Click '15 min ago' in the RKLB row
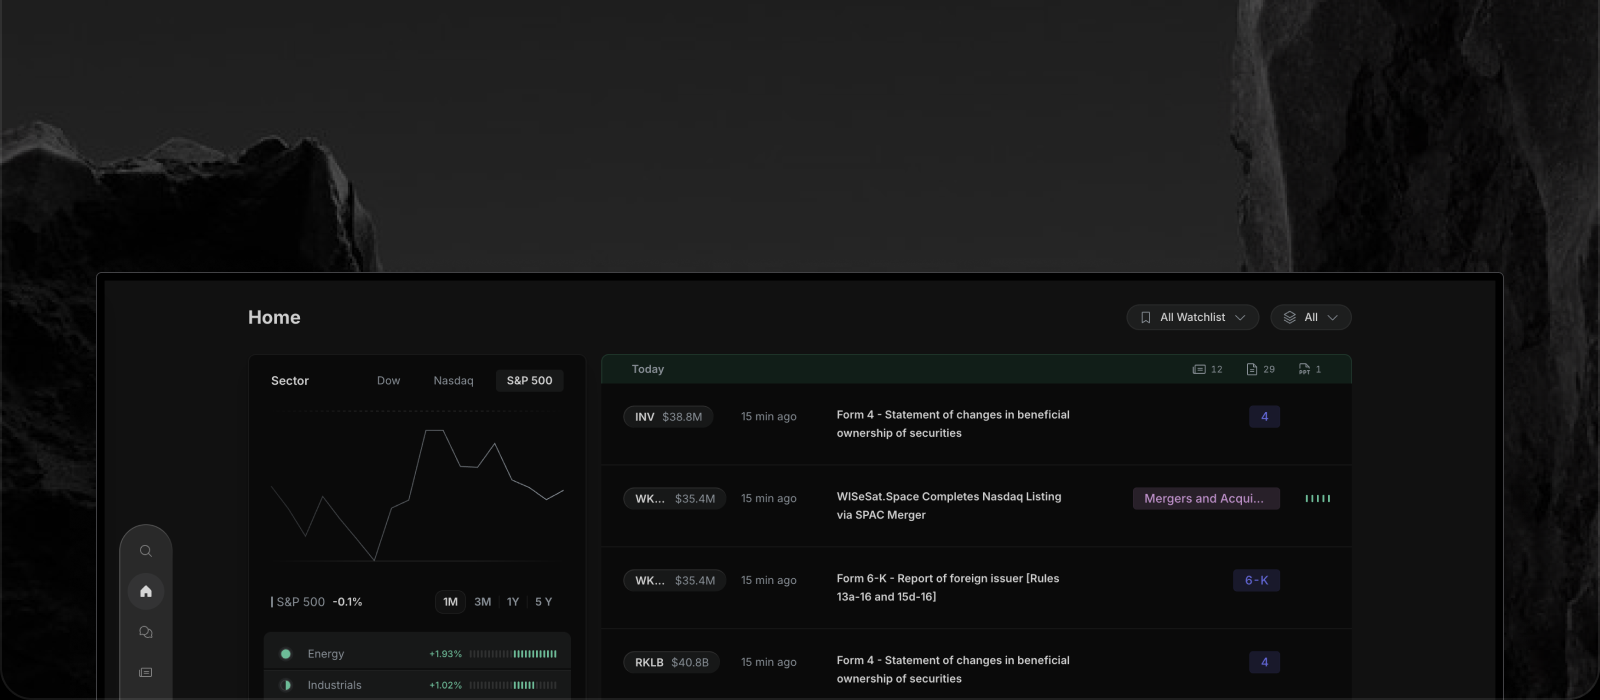The height and width of the screenshot is (700, 1600). 769,662
